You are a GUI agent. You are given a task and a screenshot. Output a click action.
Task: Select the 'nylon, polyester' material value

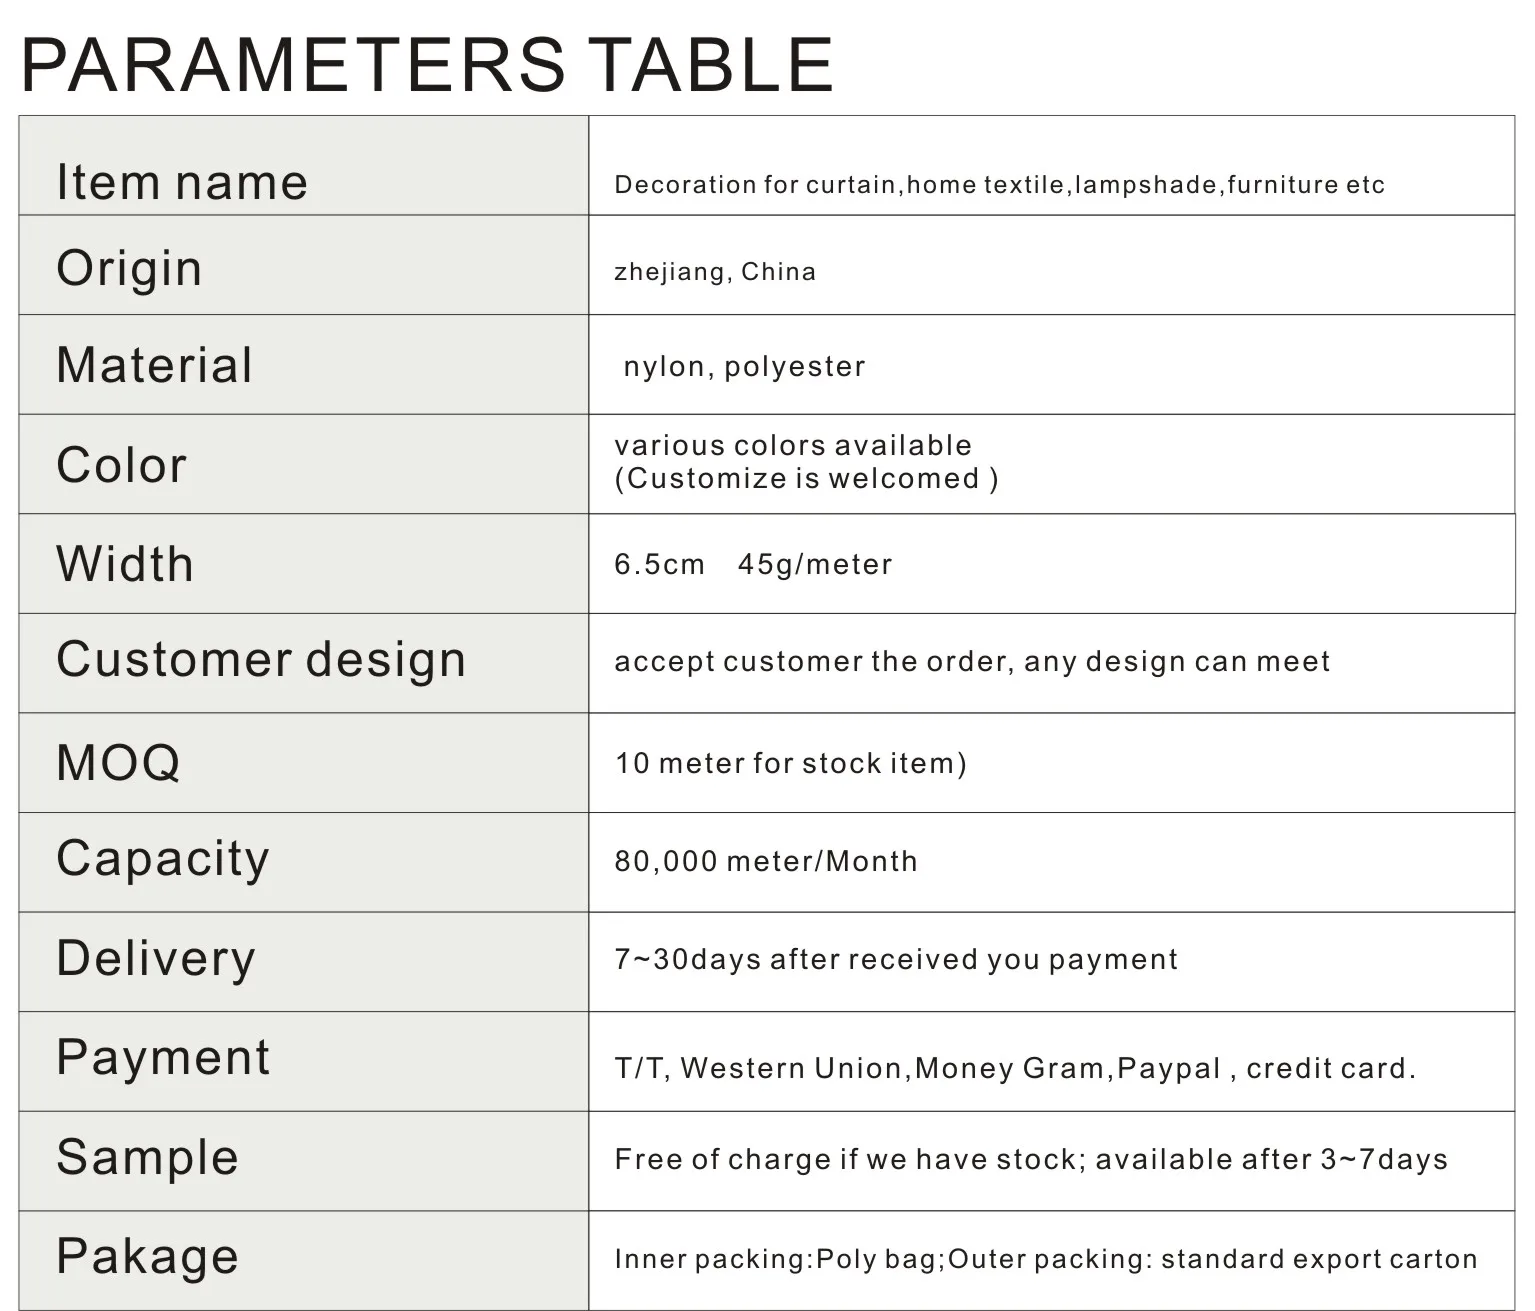(744, 367)
